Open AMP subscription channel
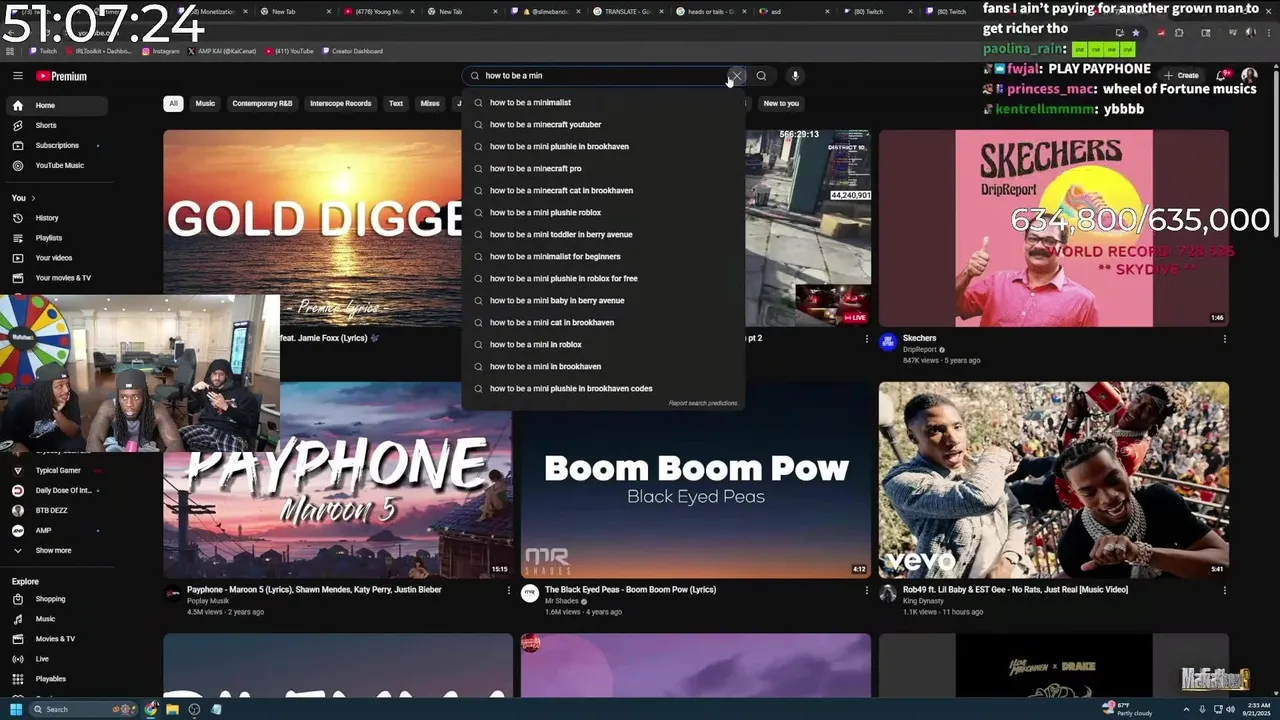1280x720 pixels. pos(56,530)
